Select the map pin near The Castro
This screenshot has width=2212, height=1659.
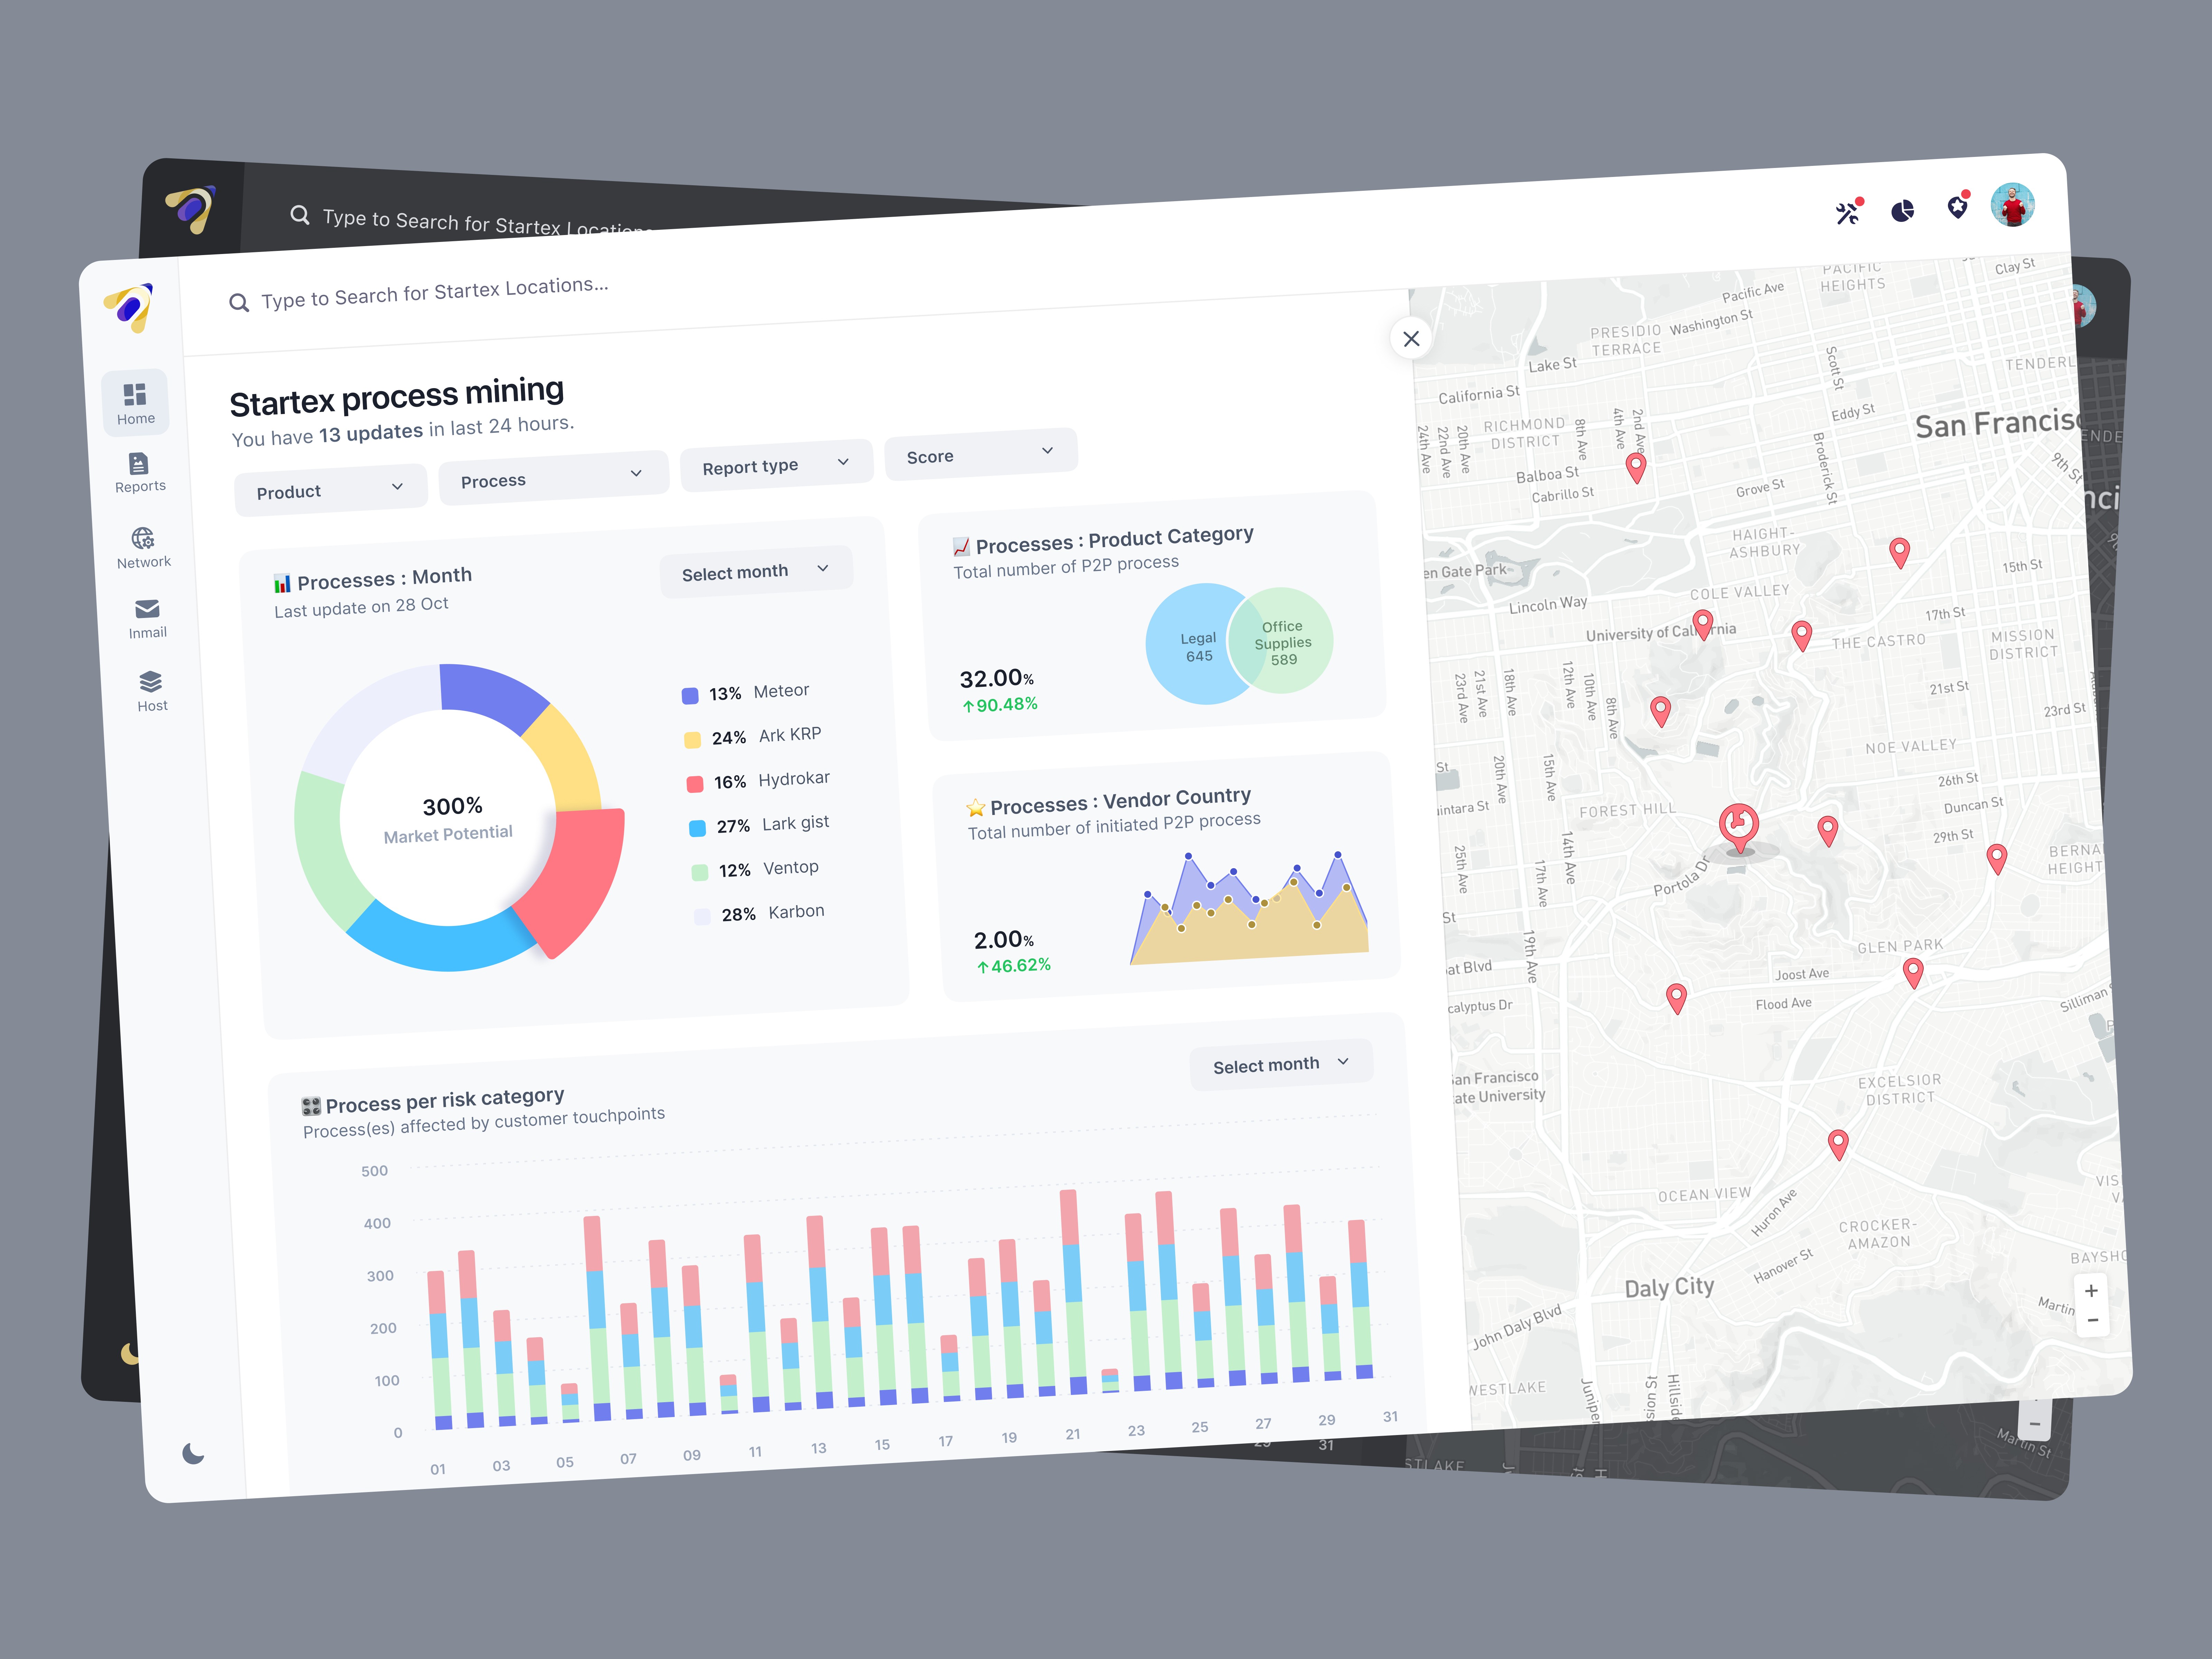pyautogui.click(x=1802, y=636)
